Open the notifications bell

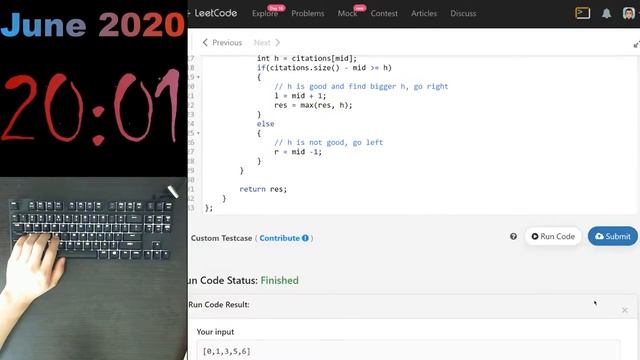(x=607, y=13)
